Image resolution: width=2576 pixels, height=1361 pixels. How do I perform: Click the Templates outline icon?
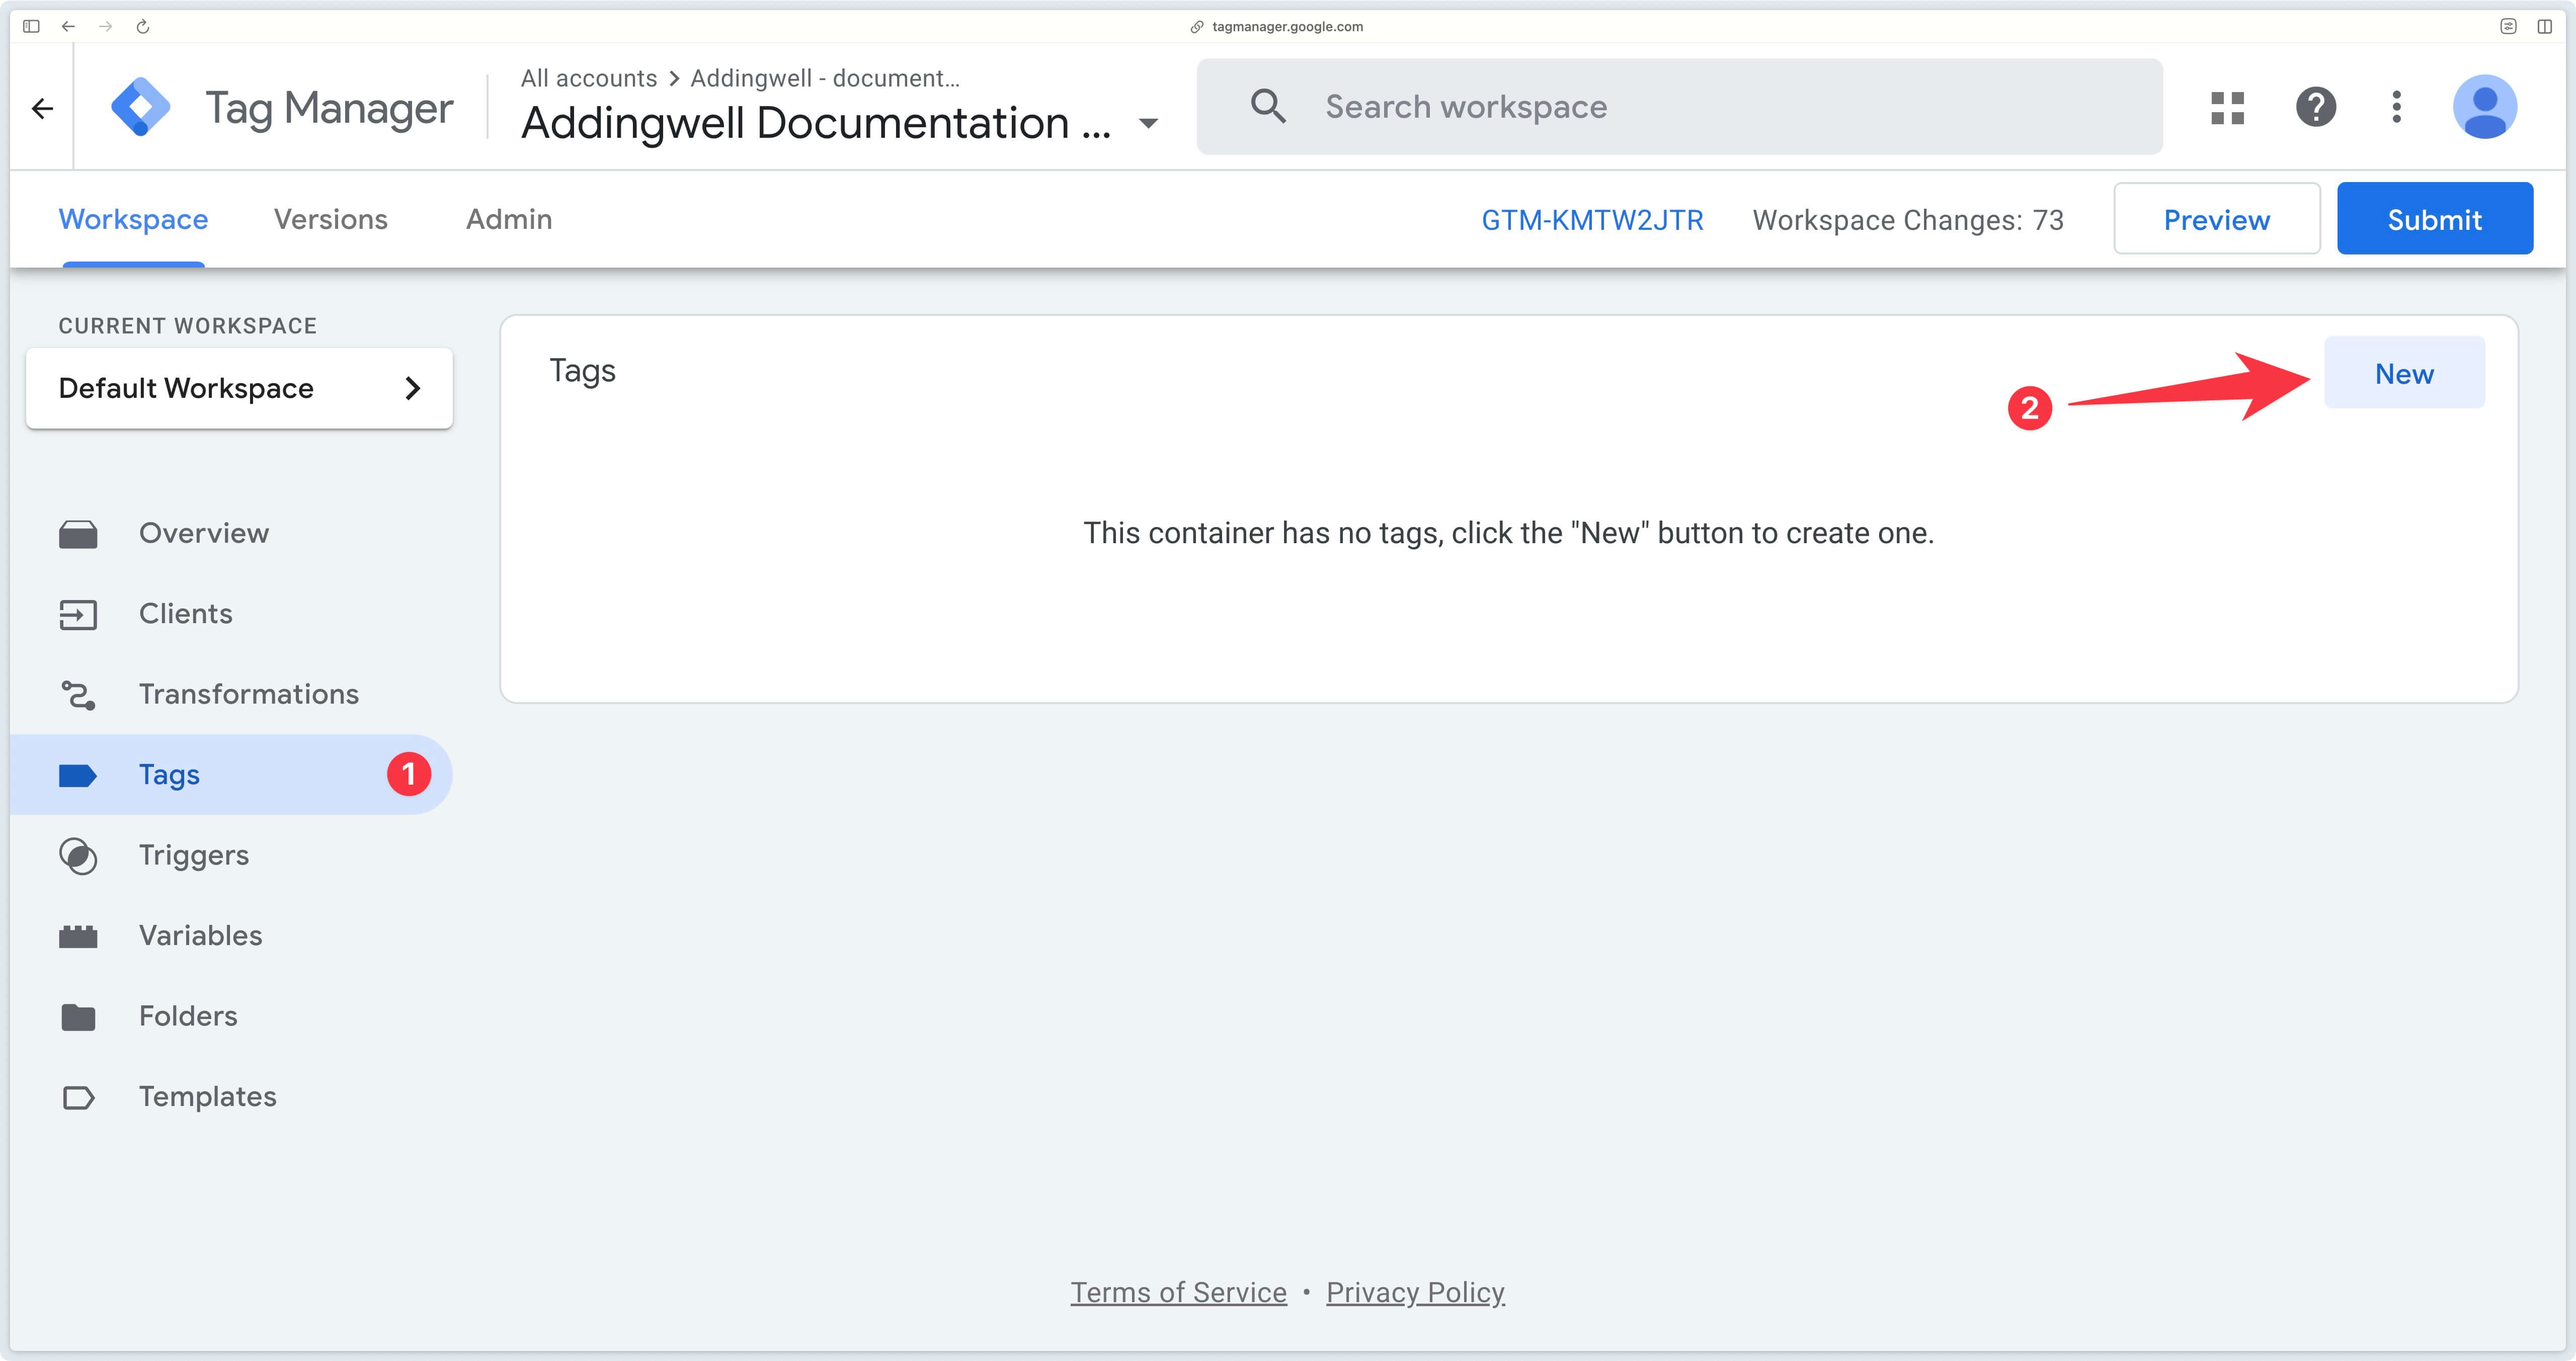click(78, 1097)
